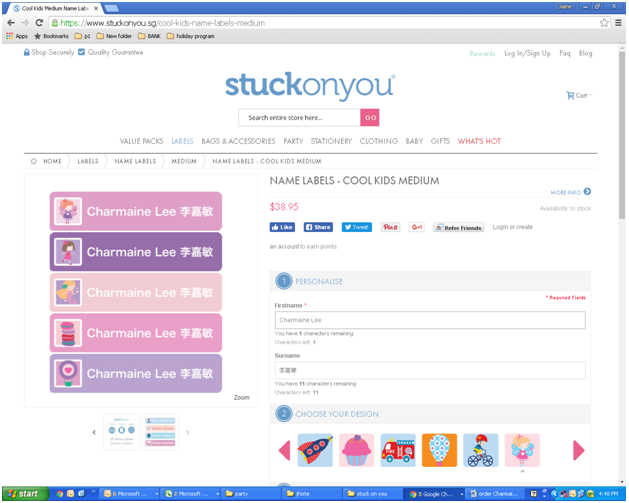629x503 pixels.
Task: Open the Bookmarks star folder
Action: pos(51,36)
